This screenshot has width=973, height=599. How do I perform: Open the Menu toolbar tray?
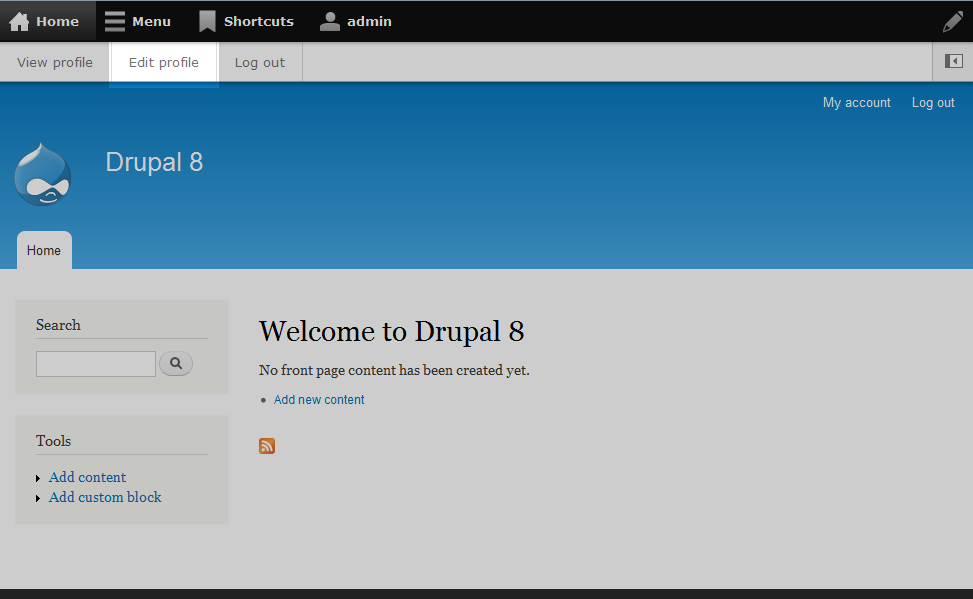click(x=138, y=21)
